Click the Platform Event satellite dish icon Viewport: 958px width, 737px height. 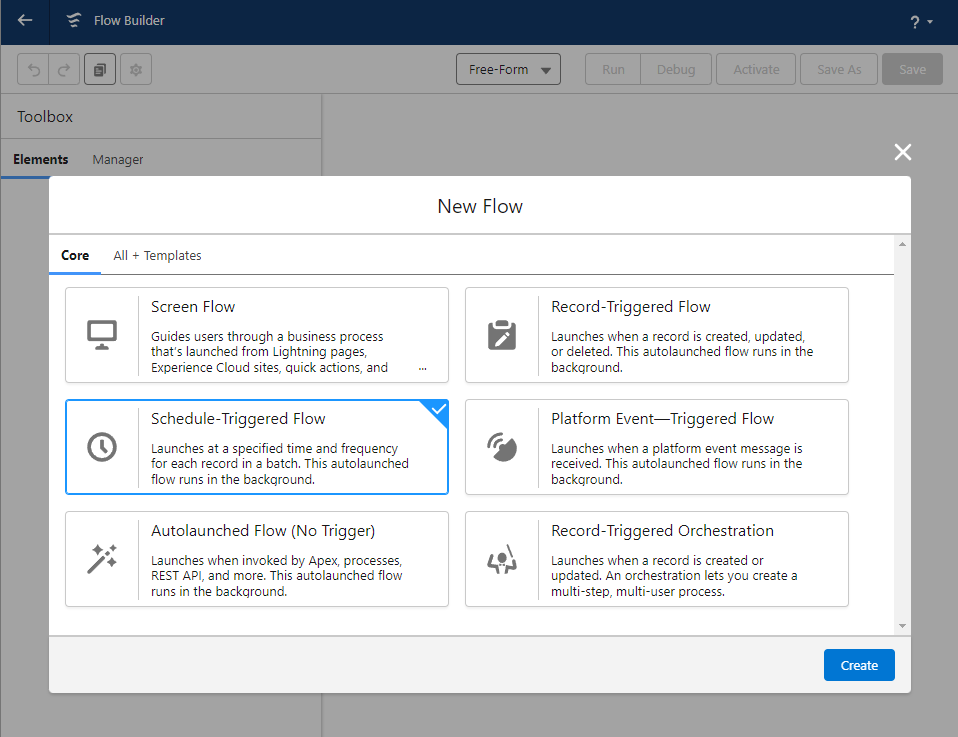[x=502, y=447]
